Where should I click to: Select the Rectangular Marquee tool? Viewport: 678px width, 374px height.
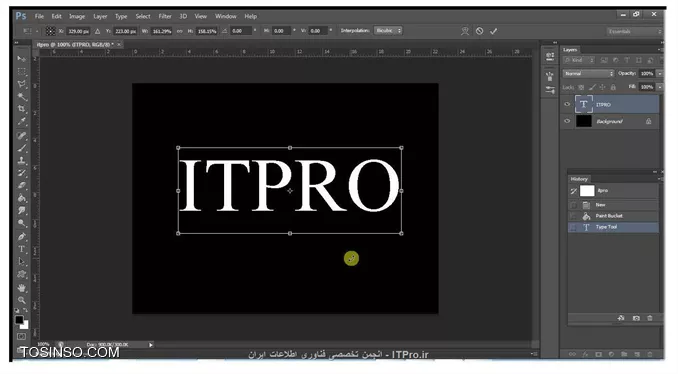(22, 71)
